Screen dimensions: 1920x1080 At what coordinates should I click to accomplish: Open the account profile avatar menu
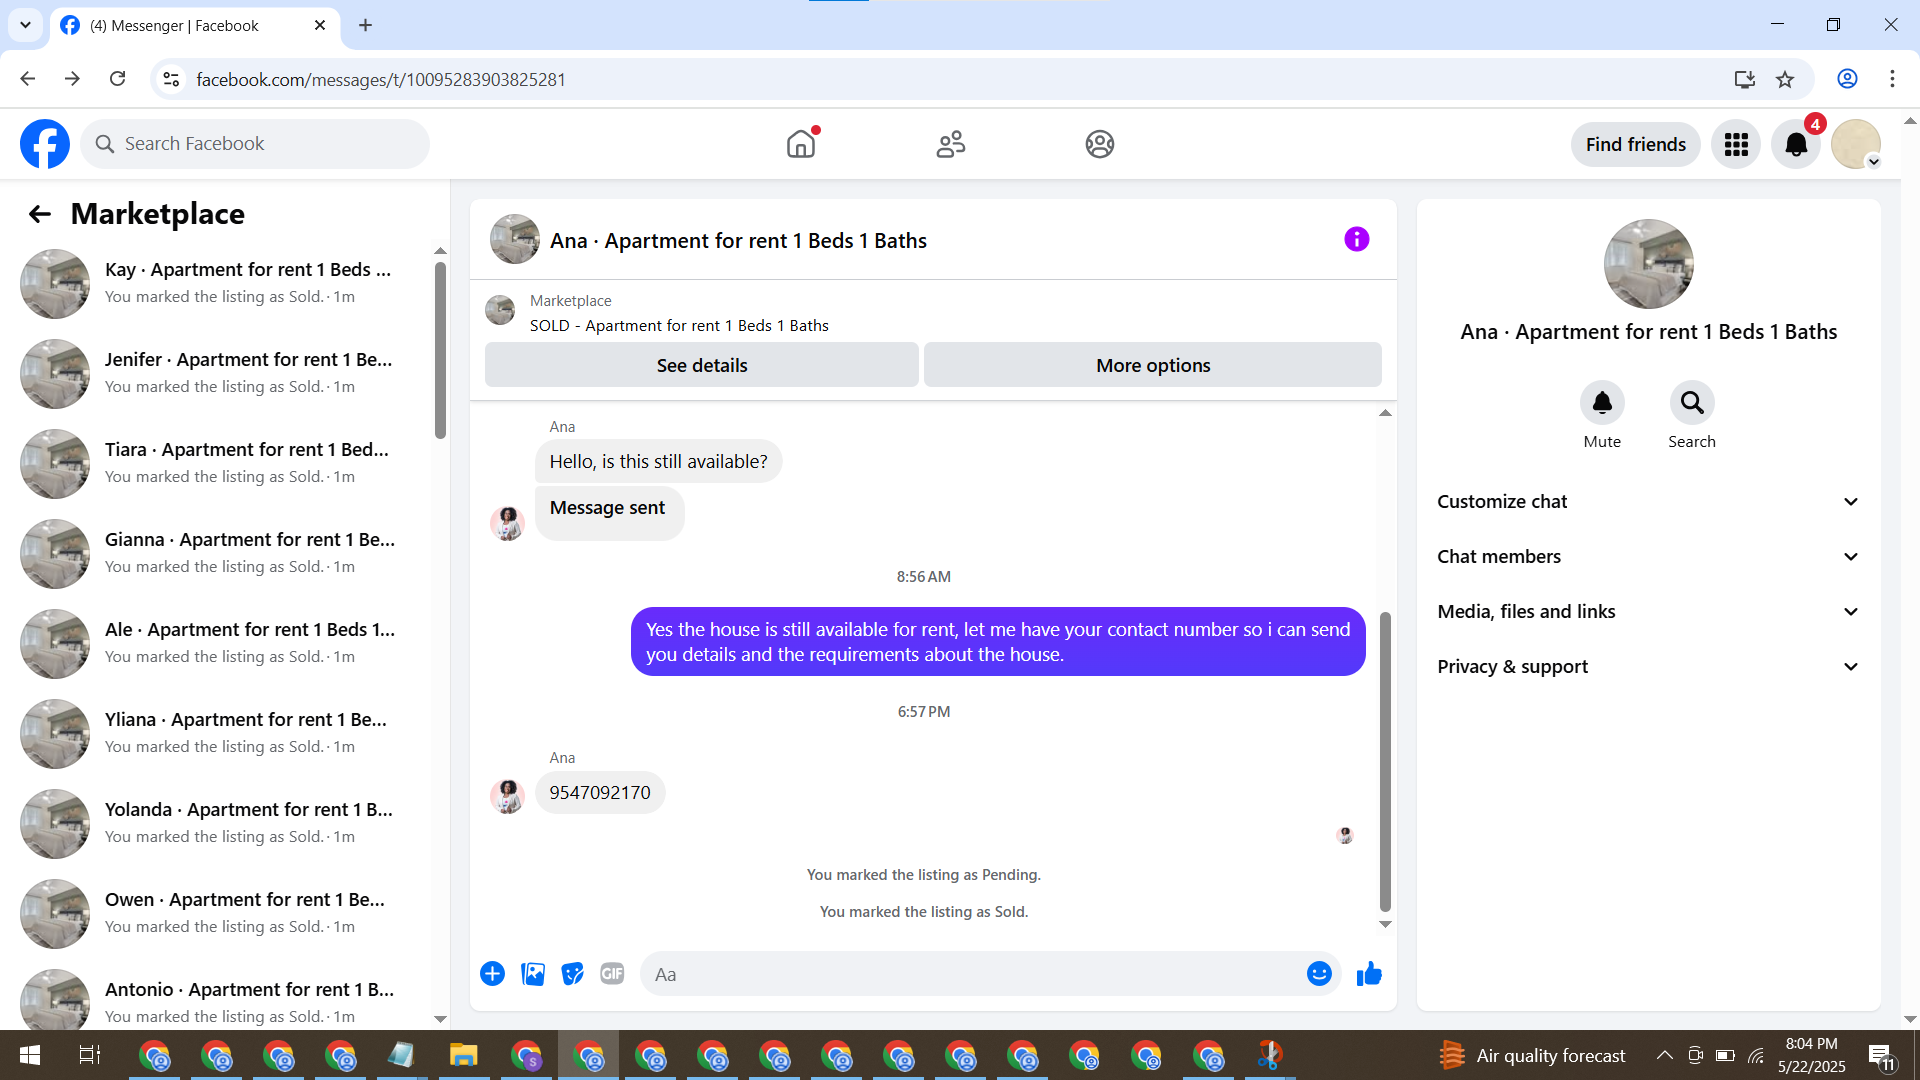[1856, 145]
